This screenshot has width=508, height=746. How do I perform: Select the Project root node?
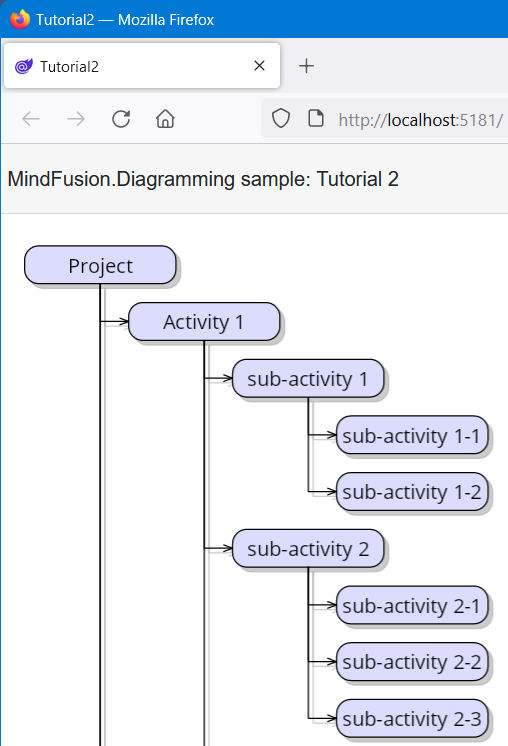100,265
